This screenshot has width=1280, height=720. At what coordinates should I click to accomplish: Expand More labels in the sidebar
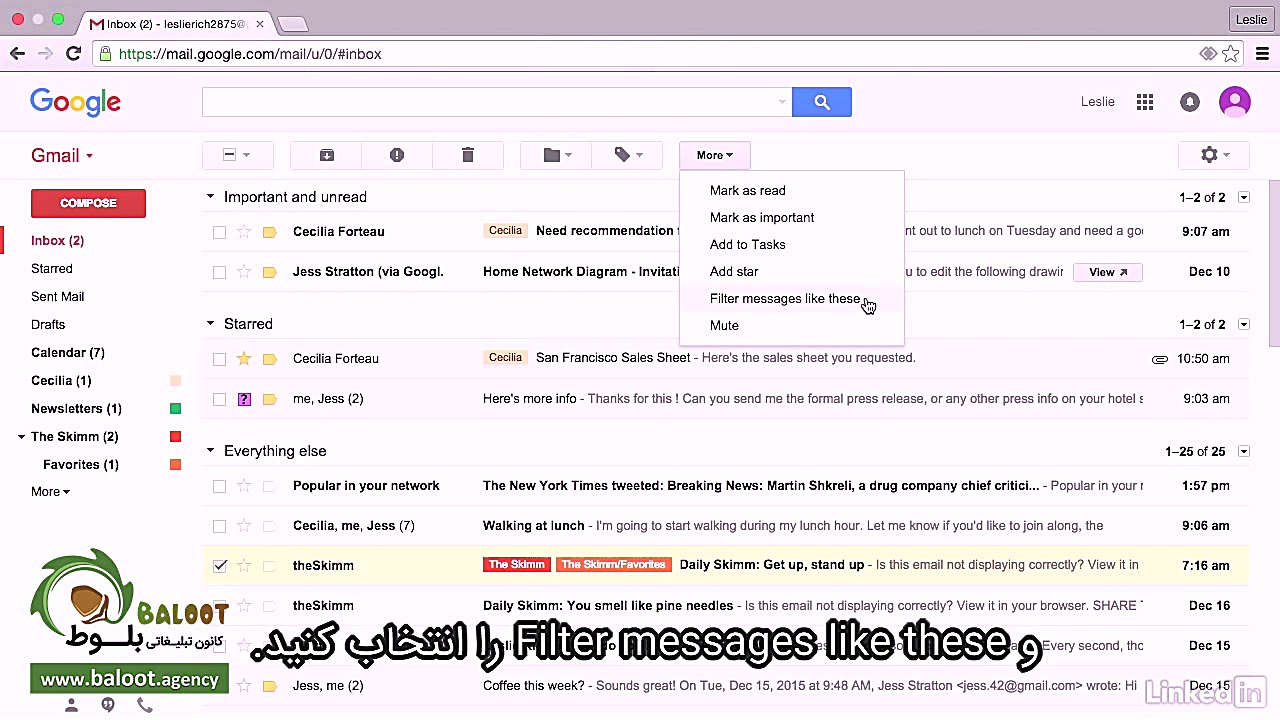coord(50,492)
